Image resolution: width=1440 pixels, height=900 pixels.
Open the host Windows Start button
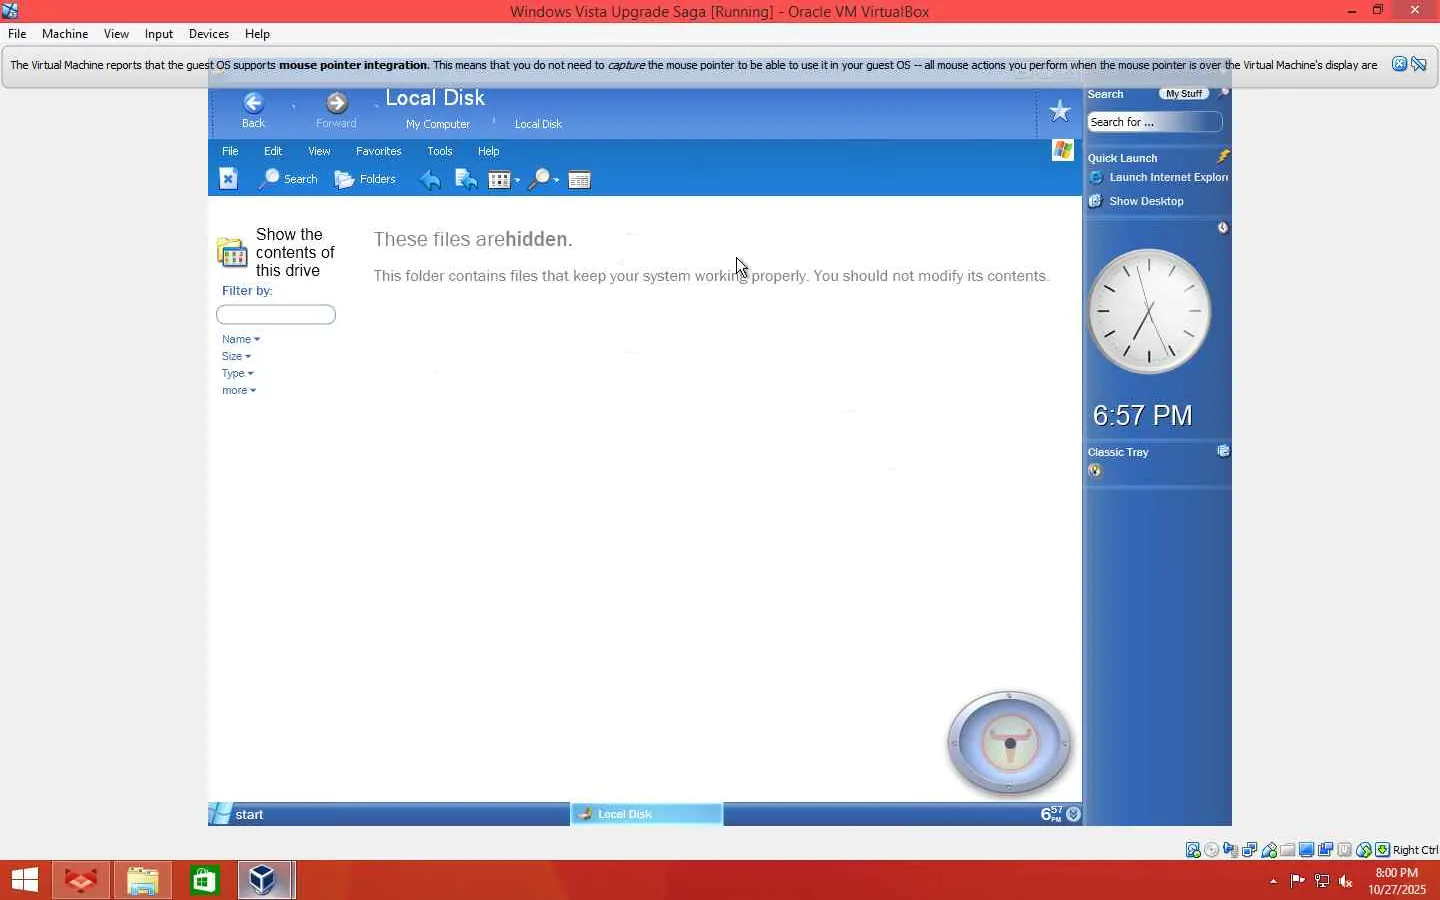tap(24, 881)
